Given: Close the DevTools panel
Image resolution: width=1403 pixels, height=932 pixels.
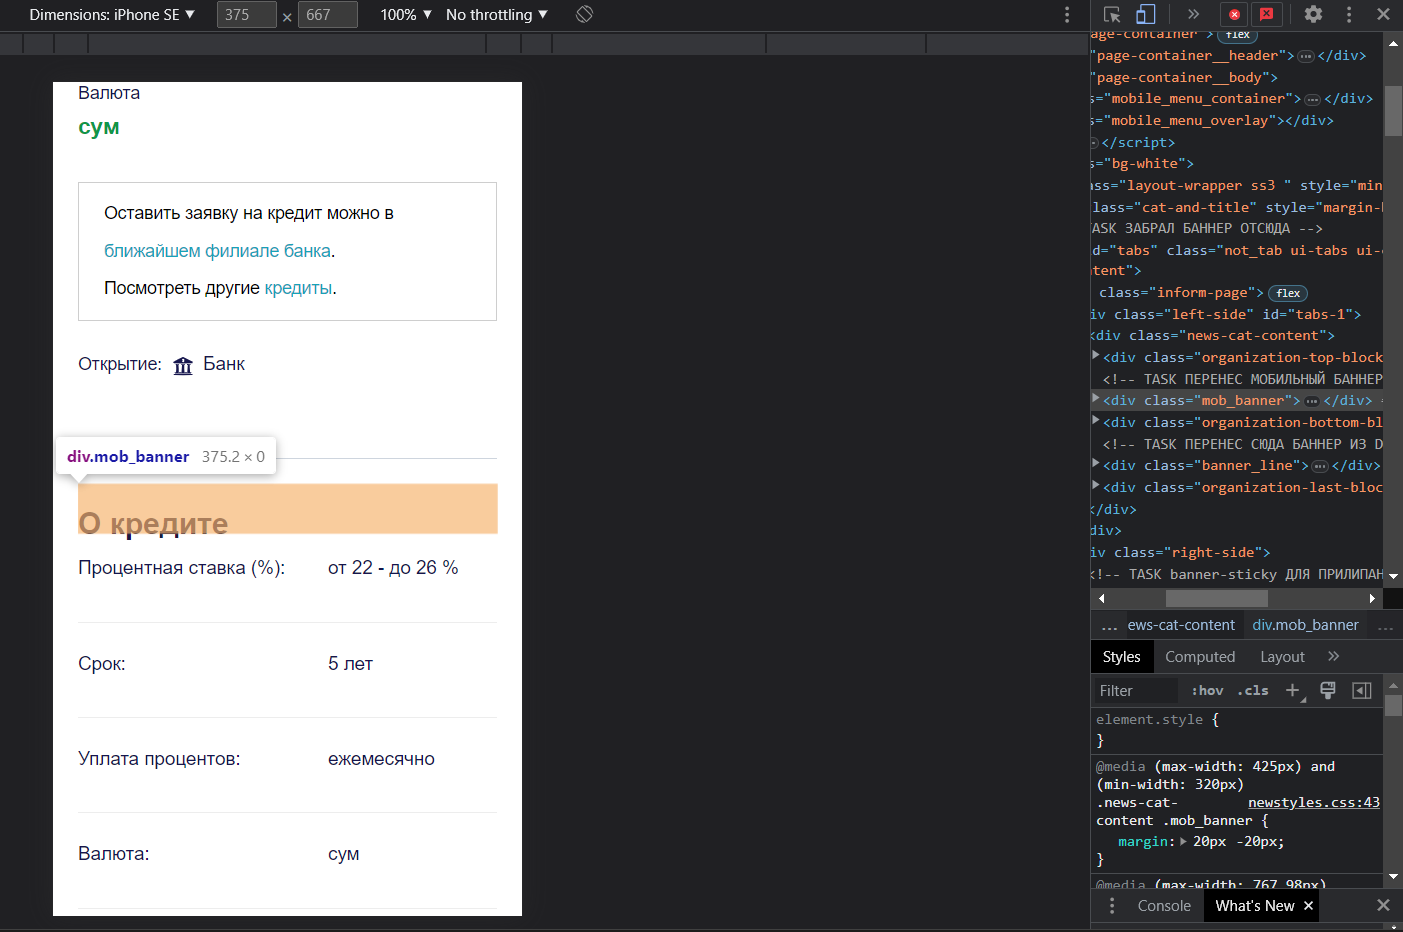Looking at the screenshot, I should [1383, 14].
